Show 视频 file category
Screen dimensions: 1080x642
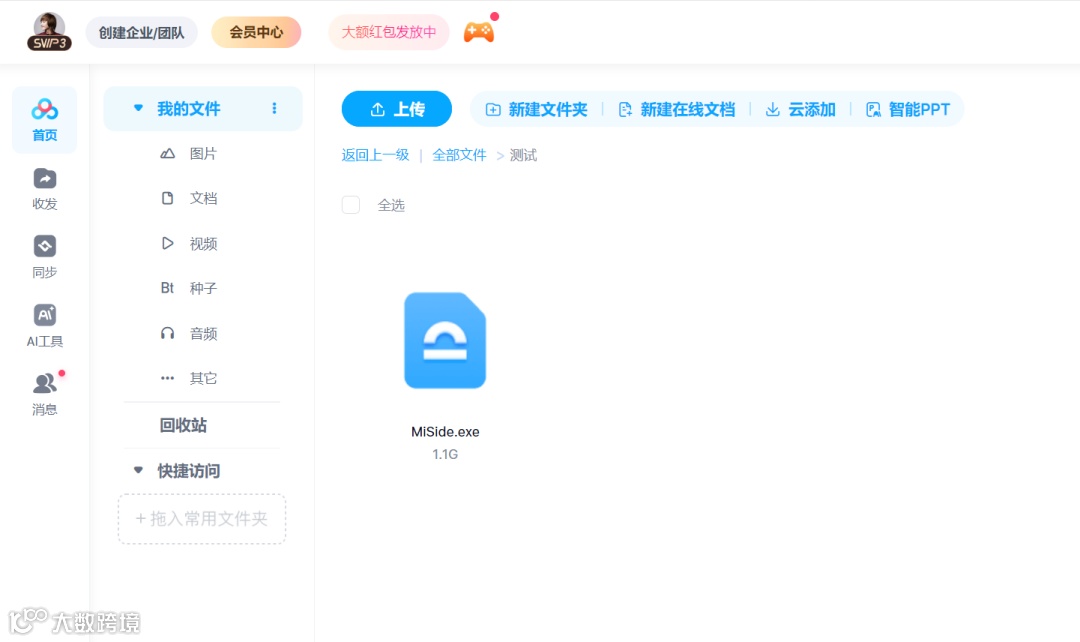(202, 244)
